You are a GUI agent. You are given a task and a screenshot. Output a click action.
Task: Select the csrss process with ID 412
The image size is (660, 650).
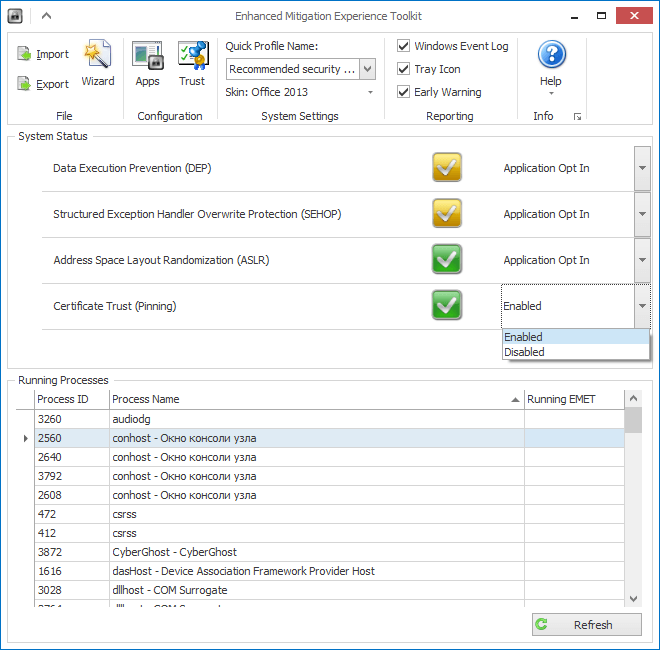click(x=329, y=533)
